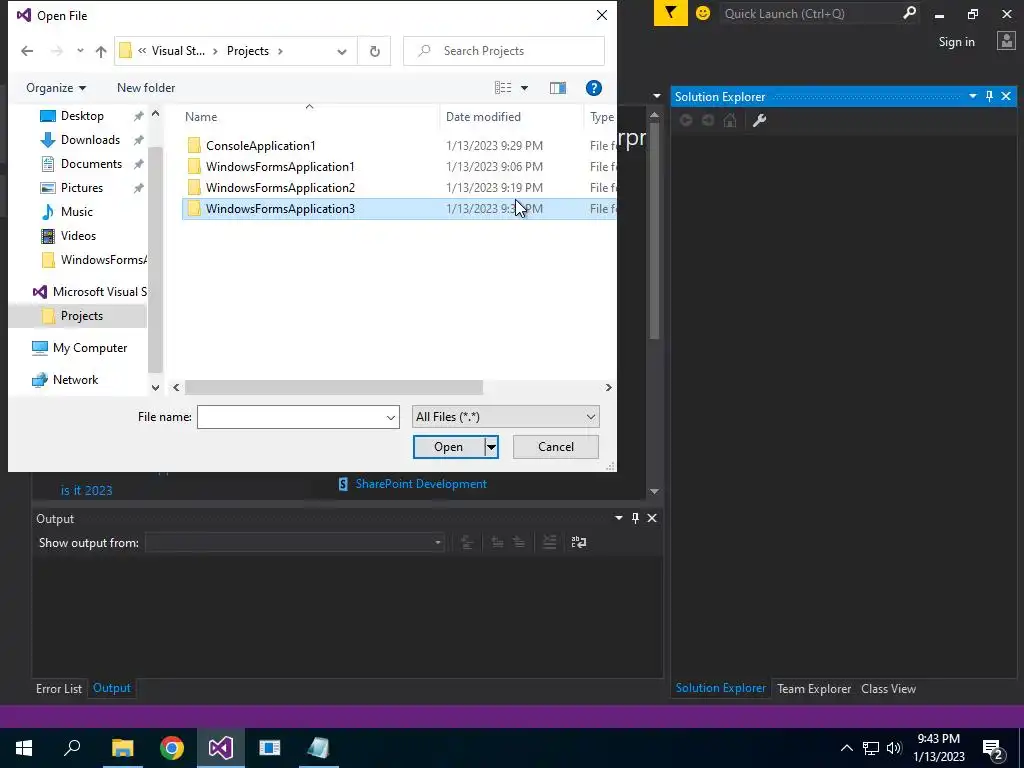Open the All Files type filter
The image size is (1024, 768).
pos(505,417)
